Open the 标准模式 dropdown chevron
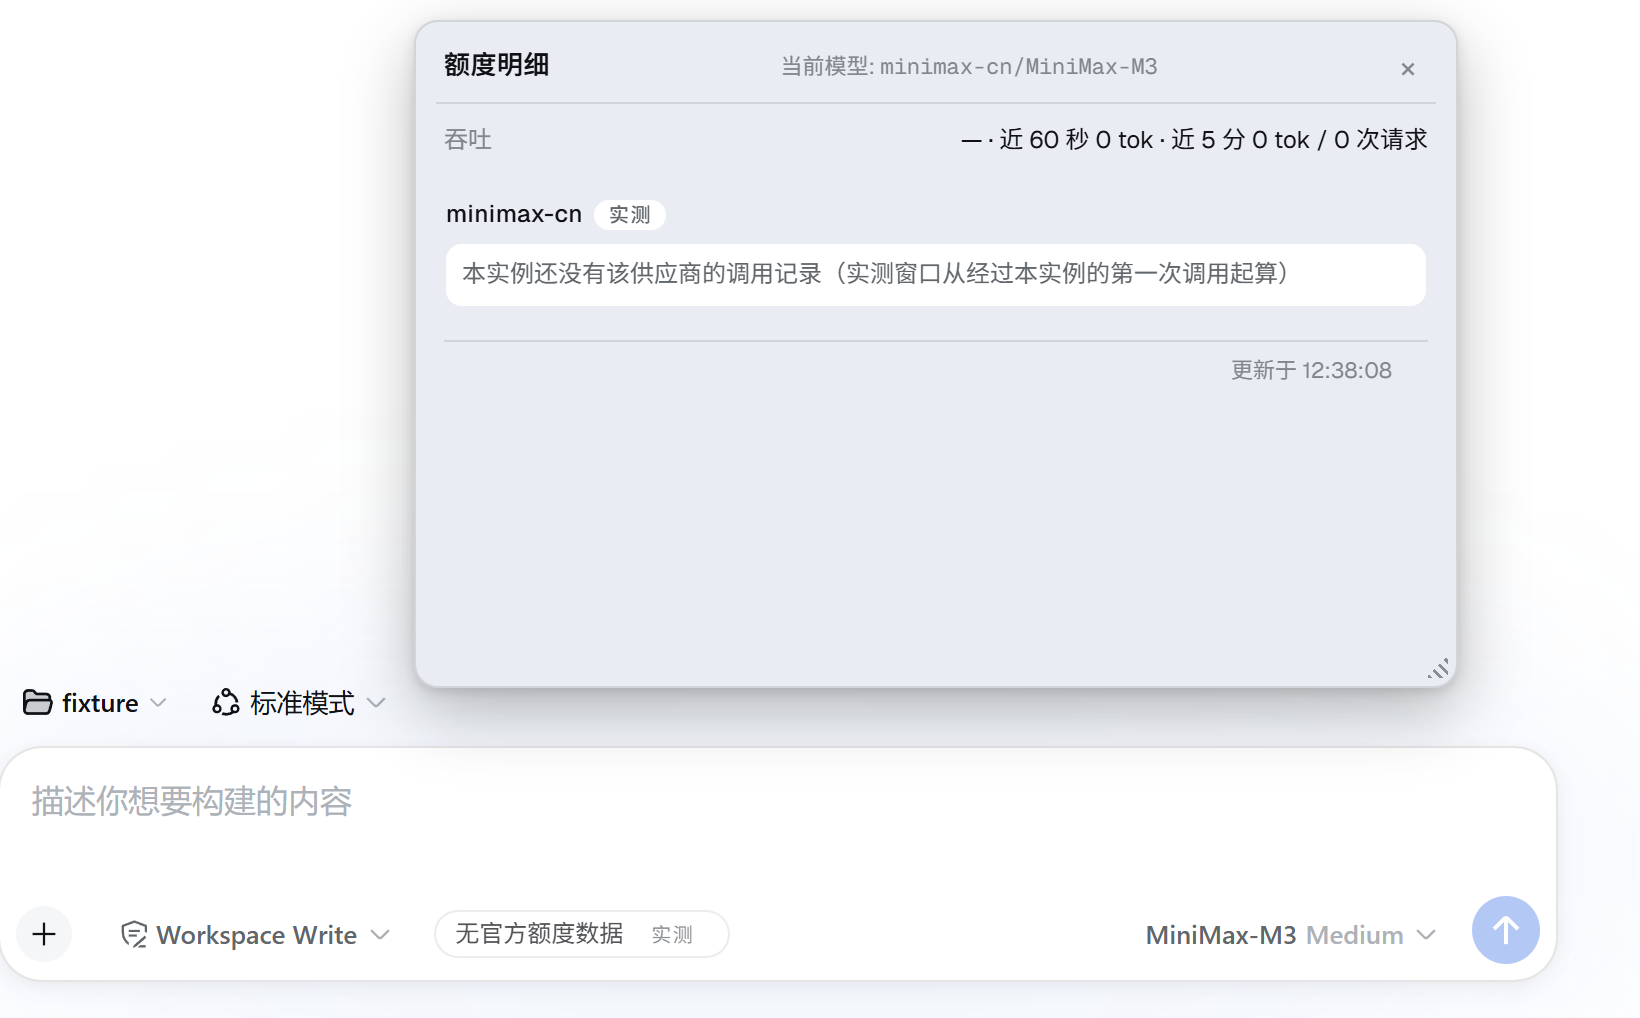This screenshot has height=1018, width=1640. [x=376, y=703]
